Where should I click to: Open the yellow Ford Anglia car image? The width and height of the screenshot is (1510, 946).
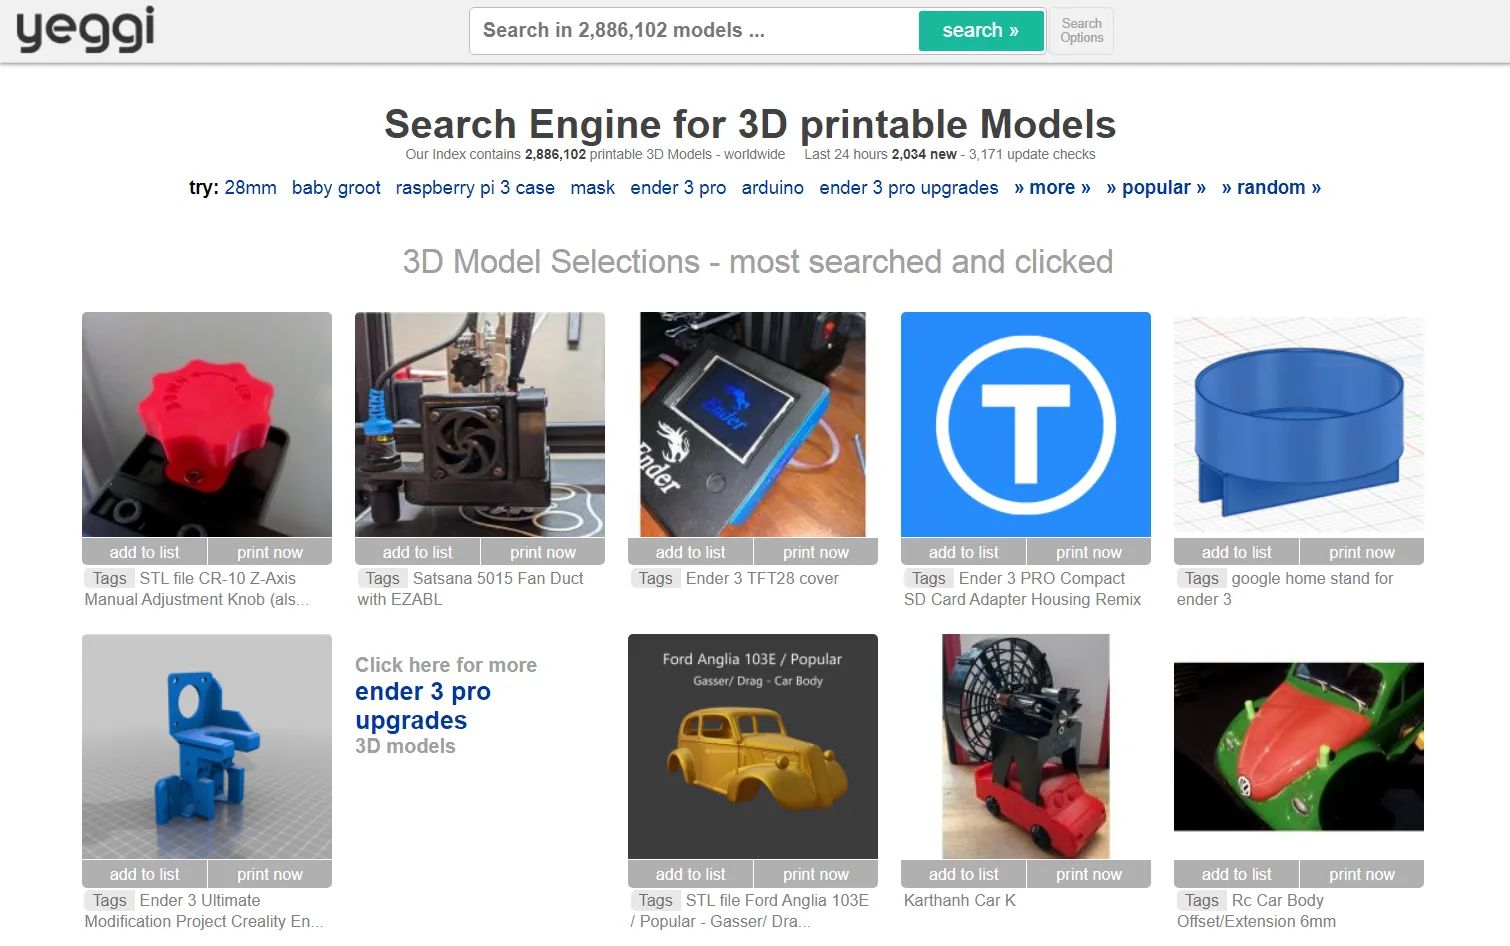point(752,746)
